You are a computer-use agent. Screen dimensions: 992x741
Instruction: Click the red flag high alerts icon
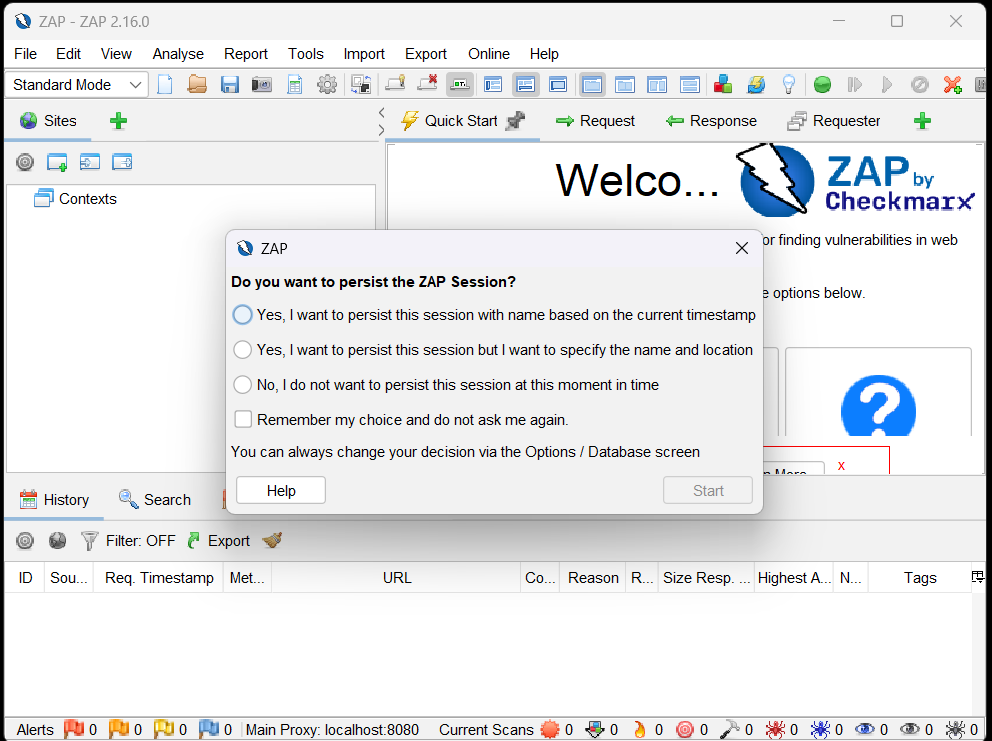[74, 729]
